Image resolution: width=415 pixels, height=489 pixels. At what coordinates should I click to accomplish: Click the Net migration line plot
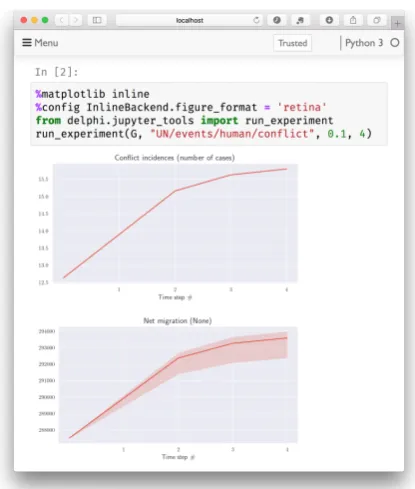(x=178, y=385)
